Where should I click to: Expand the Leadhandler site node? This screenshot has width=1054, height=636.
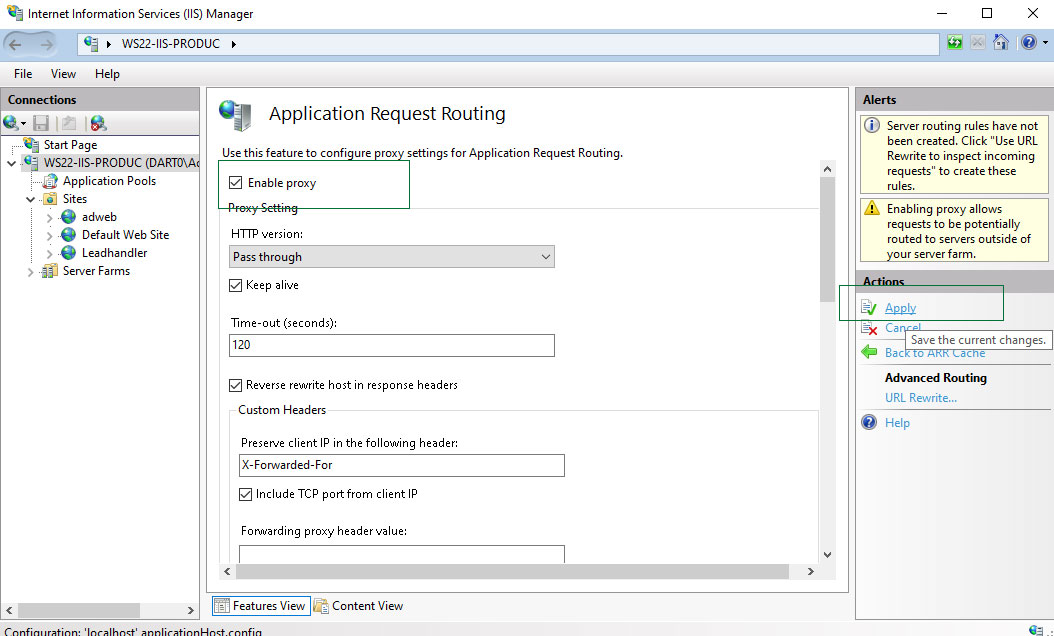pyautogui.click(x=50, y=254)
